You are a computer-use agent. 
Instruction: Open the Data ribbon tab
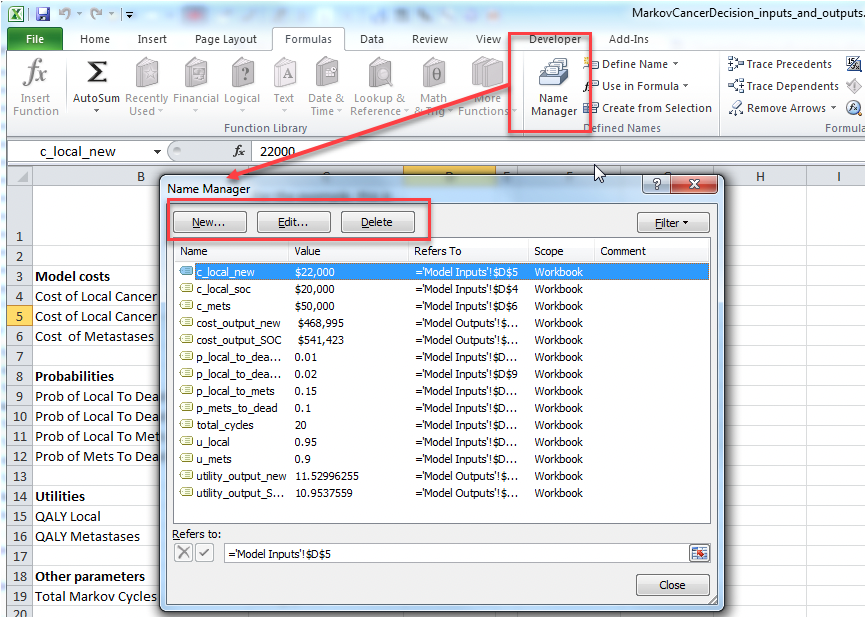372,39
